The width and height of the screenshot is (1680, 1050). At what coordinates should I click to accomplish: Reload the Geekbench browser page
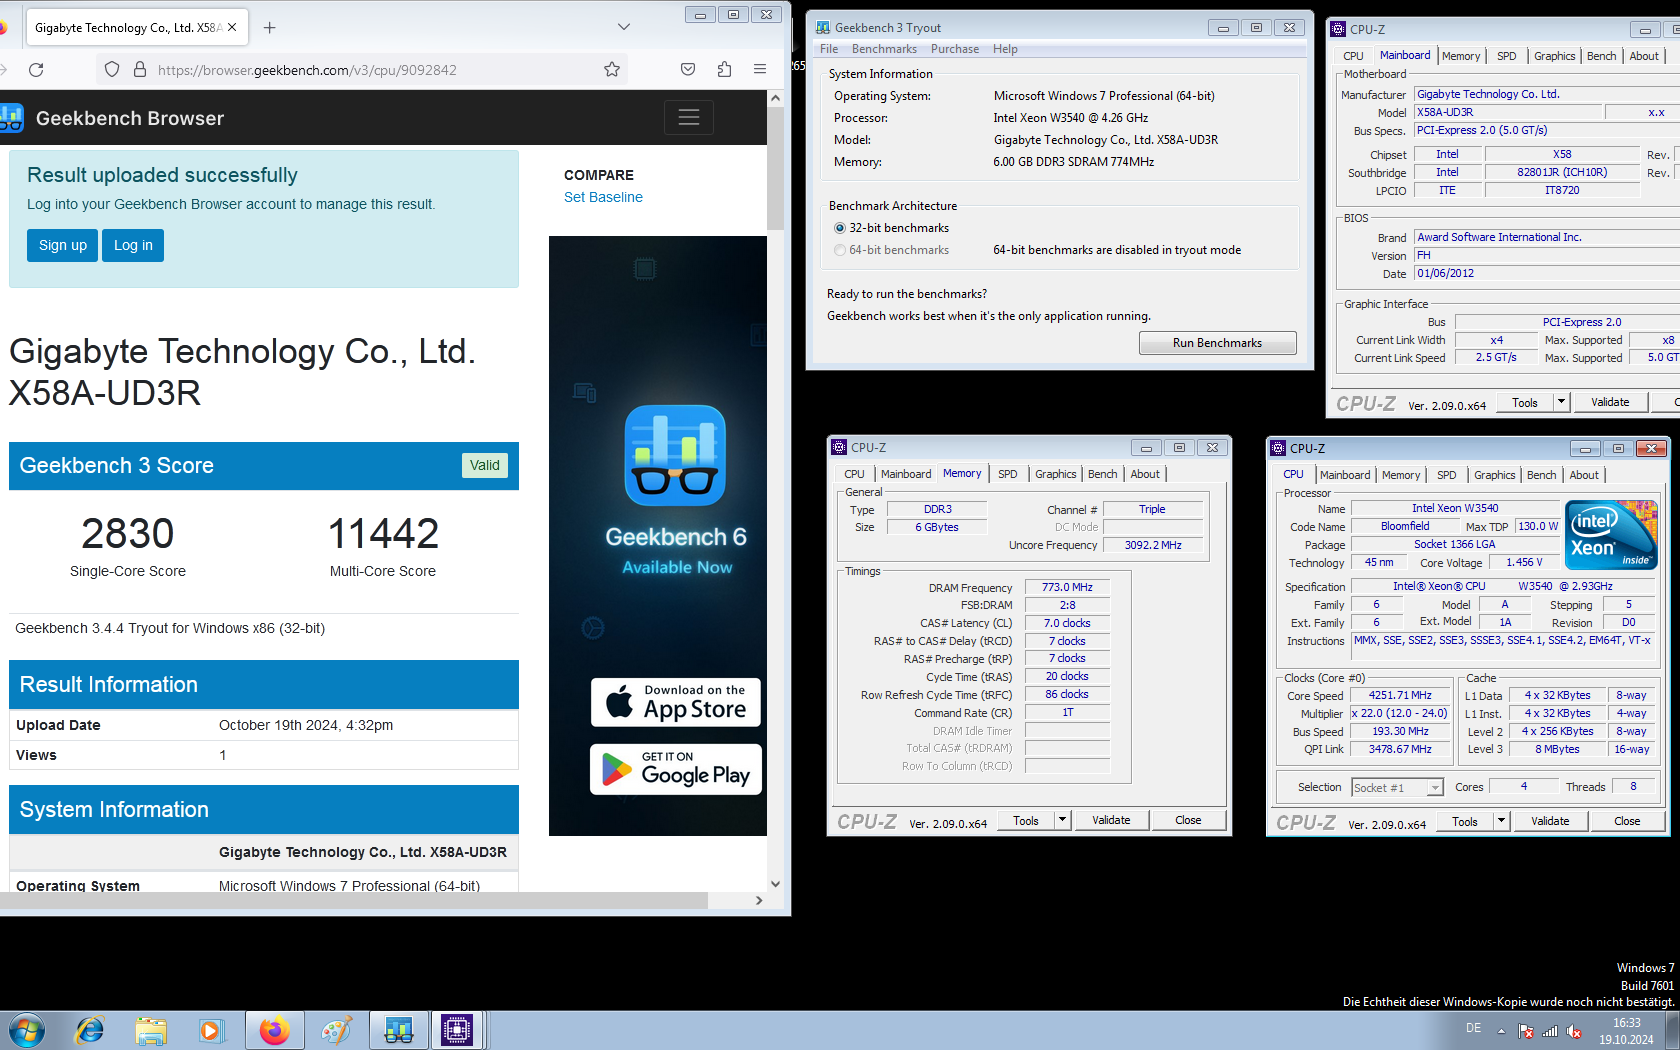point(36,69)
